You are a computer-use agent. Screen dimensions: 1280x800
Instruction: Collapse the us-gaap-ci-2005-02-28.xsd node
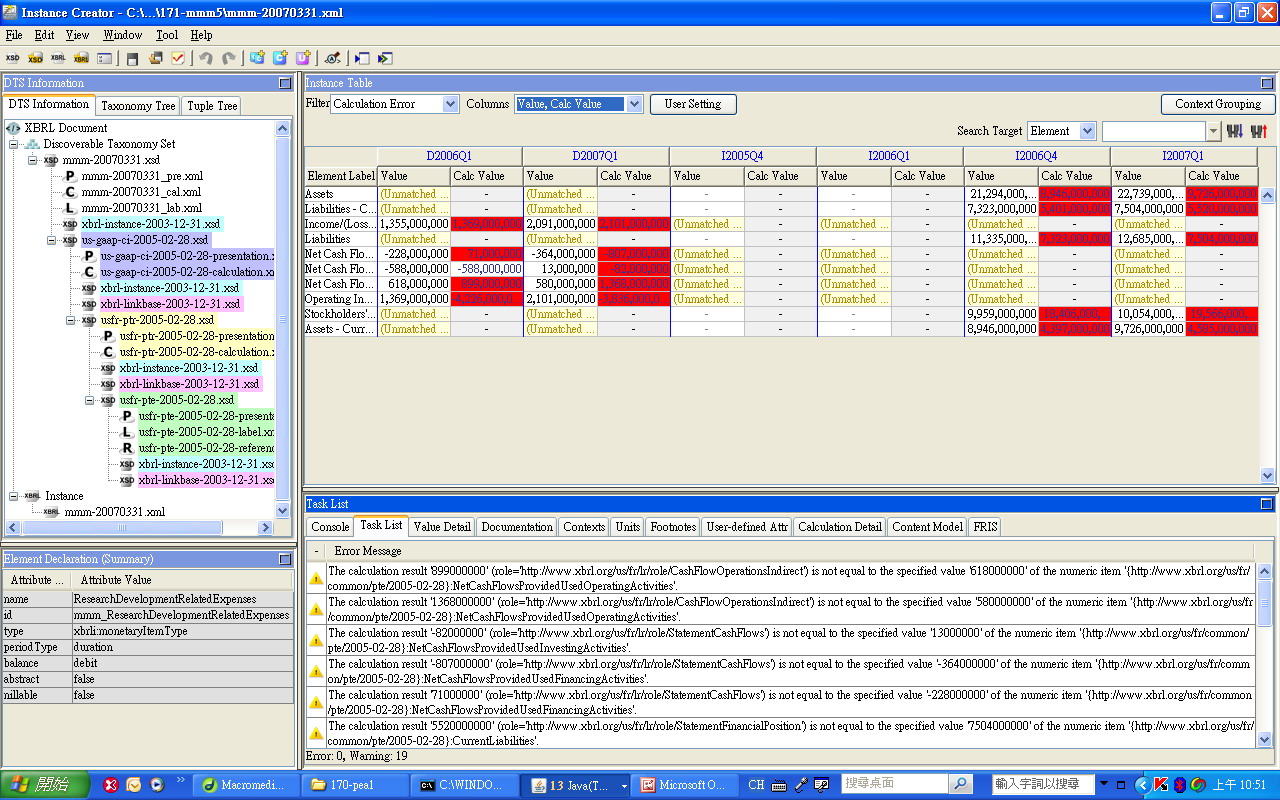coord(53,240)
